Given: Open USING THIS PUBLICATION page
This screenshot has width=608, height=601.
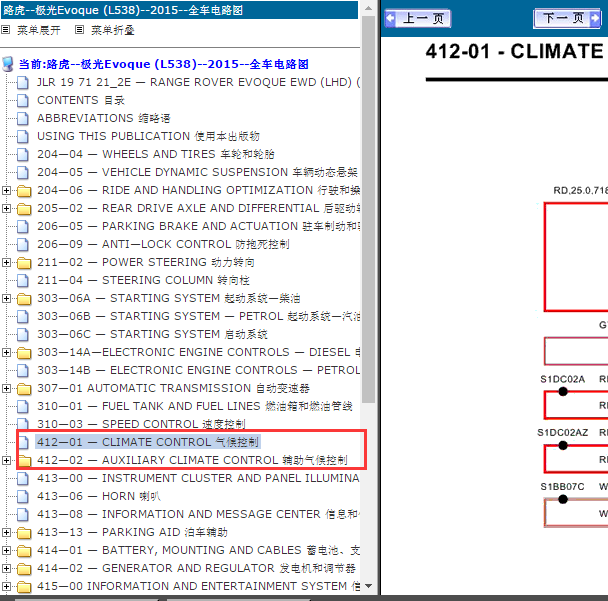Looking at the screenshot, I should (x=148, y=136).
